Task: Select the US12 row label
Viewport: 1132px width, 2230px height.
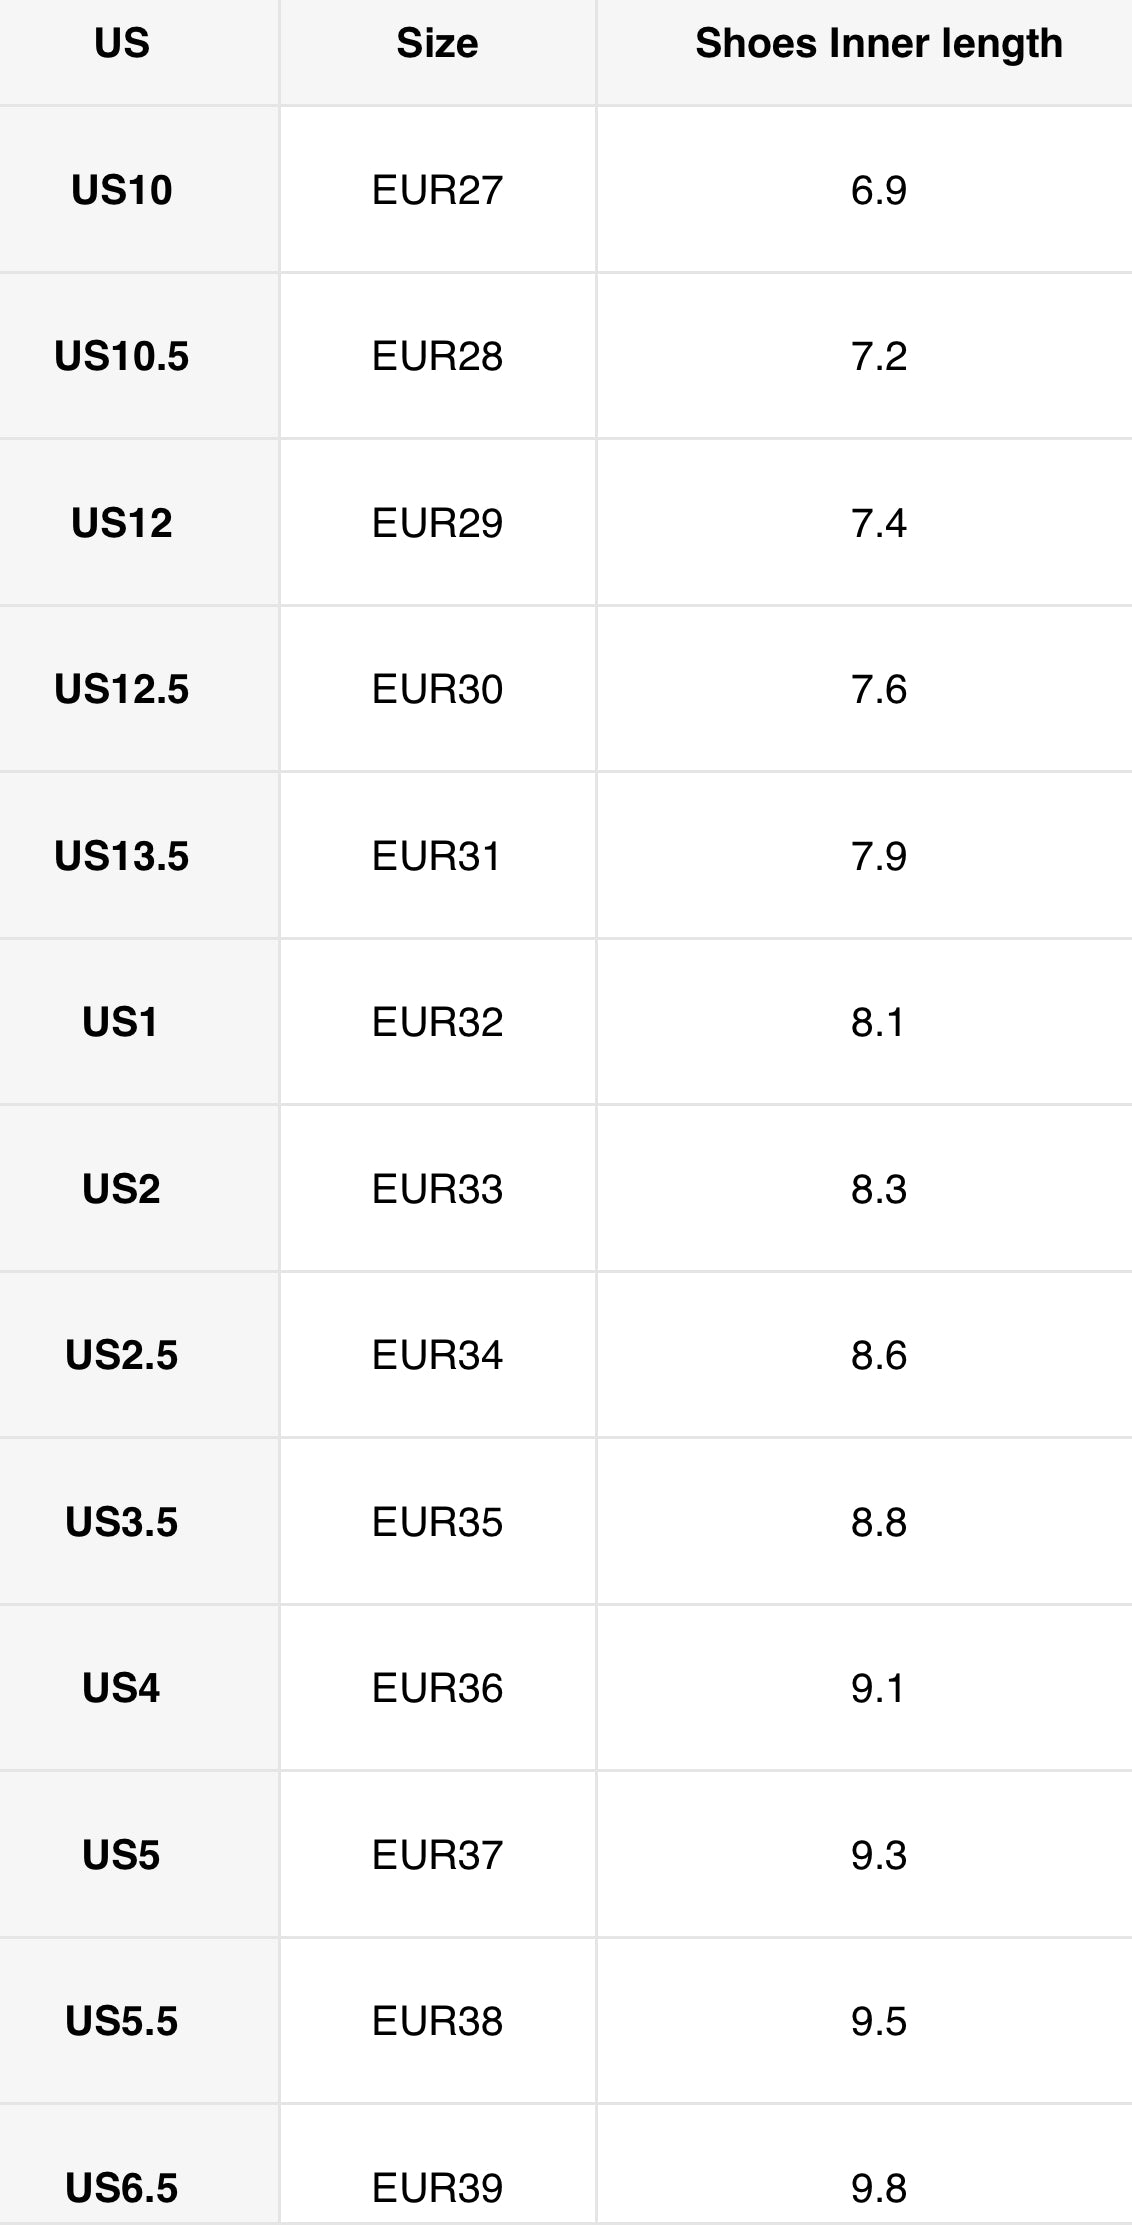Action: tap(122, 524)
